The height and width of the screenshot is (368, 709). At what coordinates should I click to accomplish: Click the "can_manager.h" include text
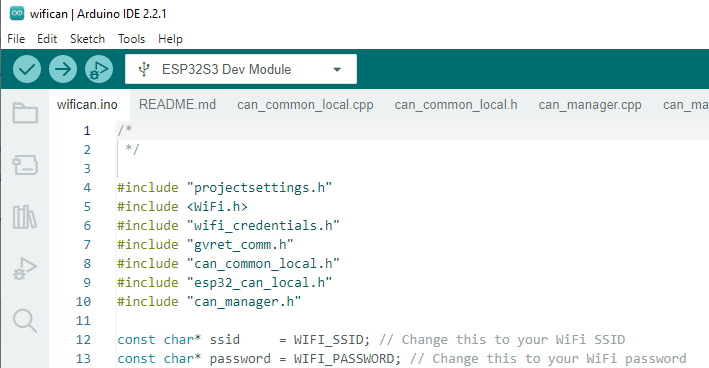point(244,302)
